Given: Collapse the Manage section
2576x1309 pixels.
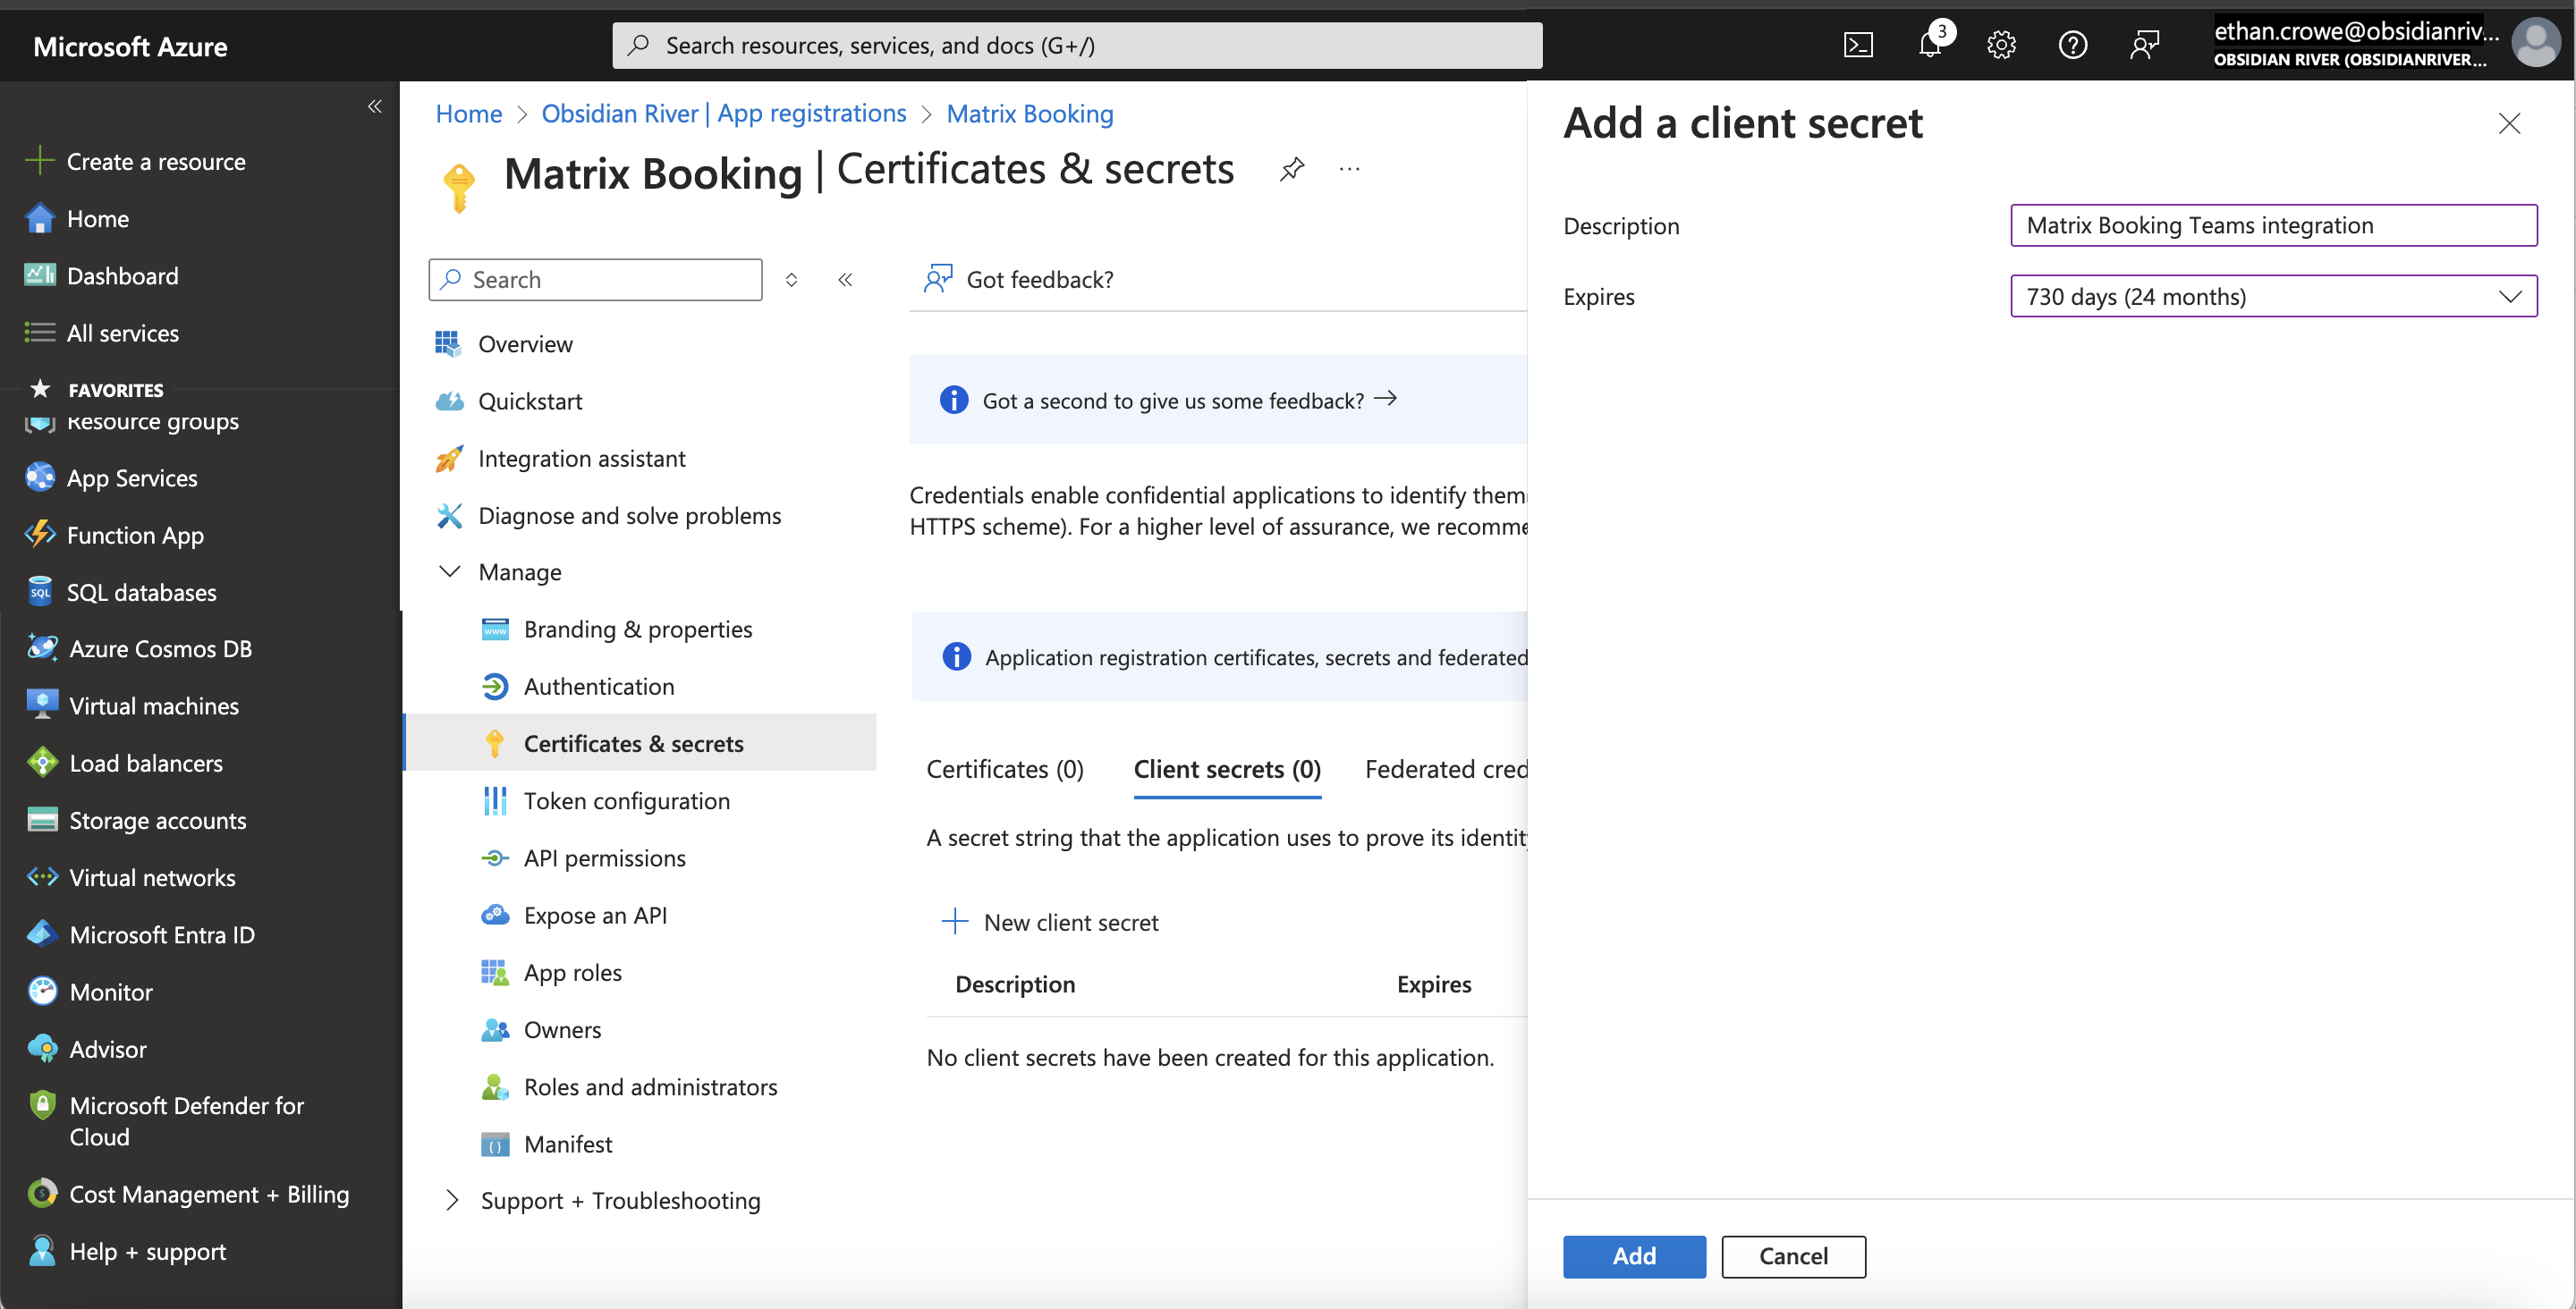Looking at the screenshot, I should click(x=450, y=572).
